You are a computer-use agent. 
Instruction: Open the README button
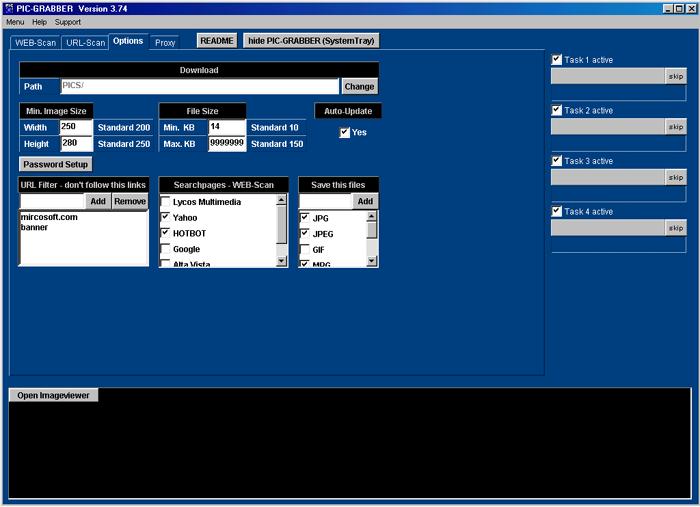coord(217,41)
